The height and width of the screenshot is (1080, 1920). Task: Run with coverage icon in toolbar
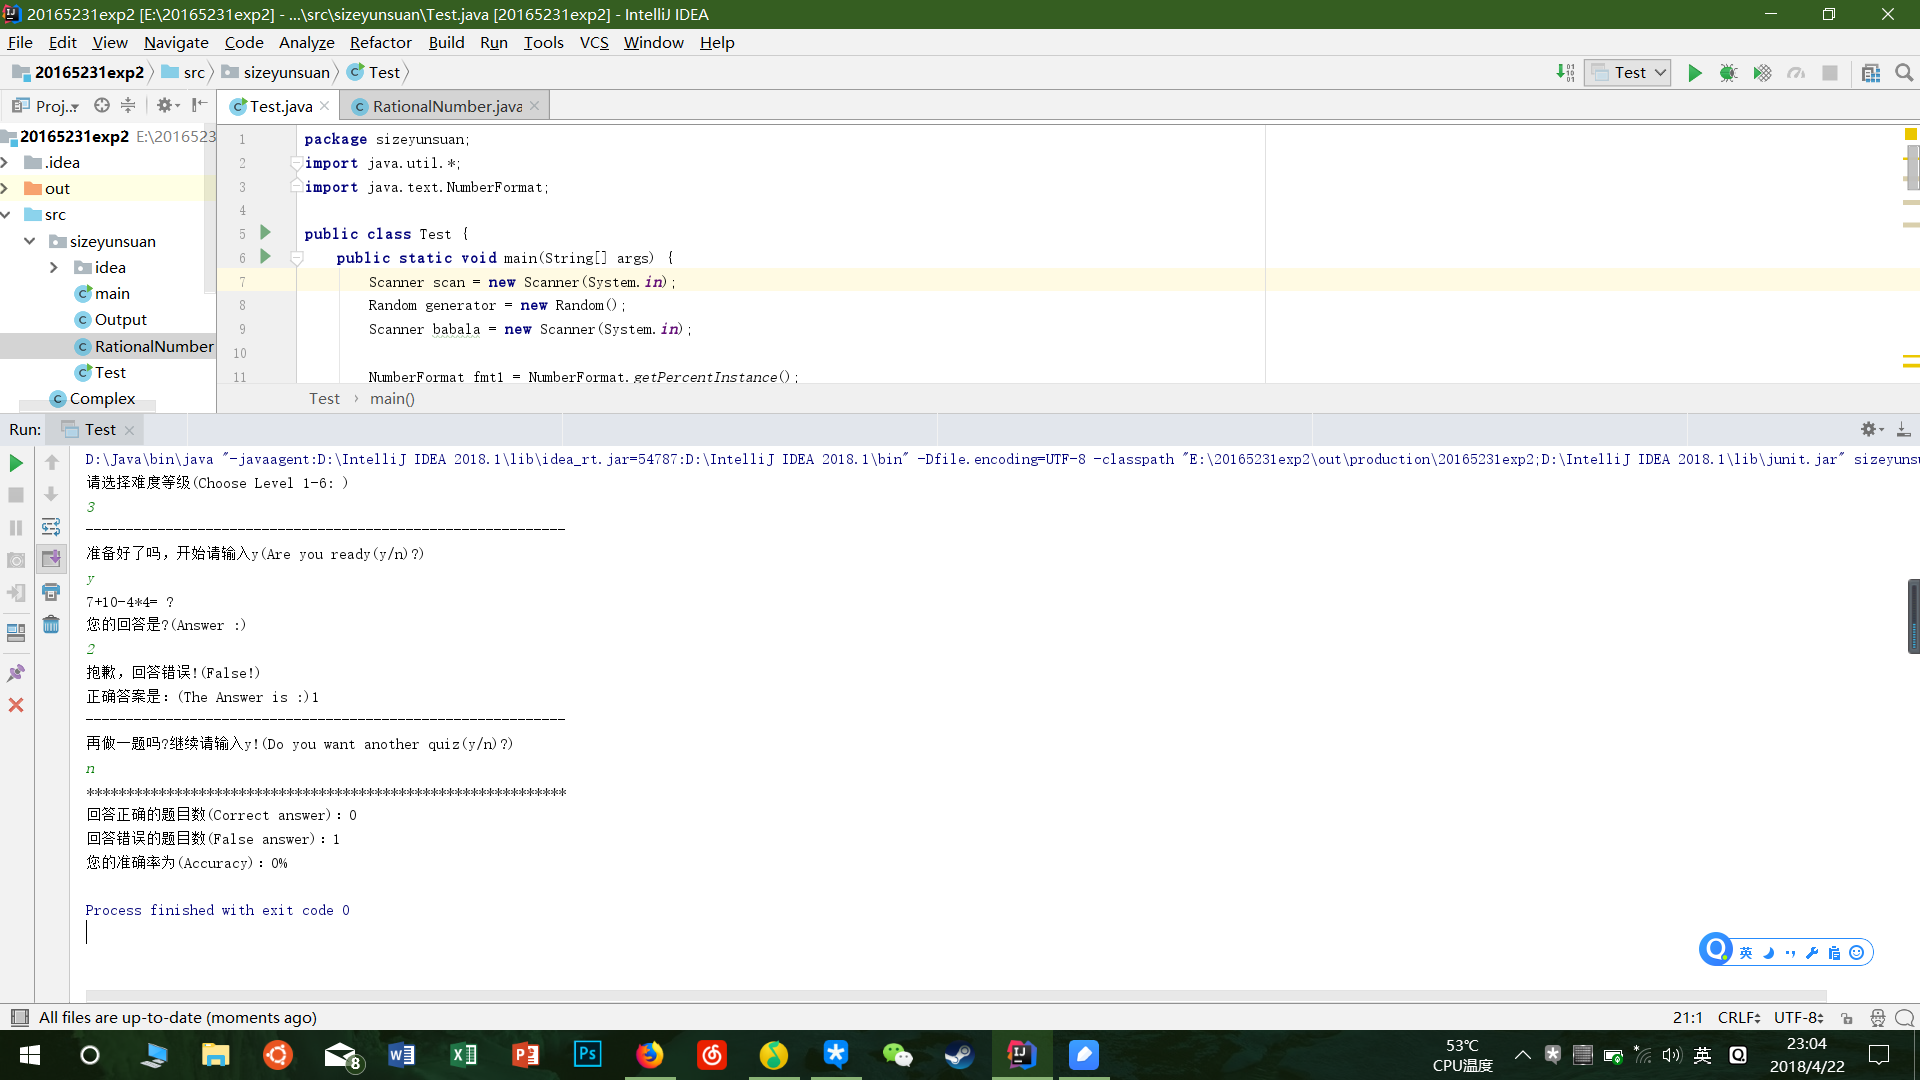(1762, 73)
